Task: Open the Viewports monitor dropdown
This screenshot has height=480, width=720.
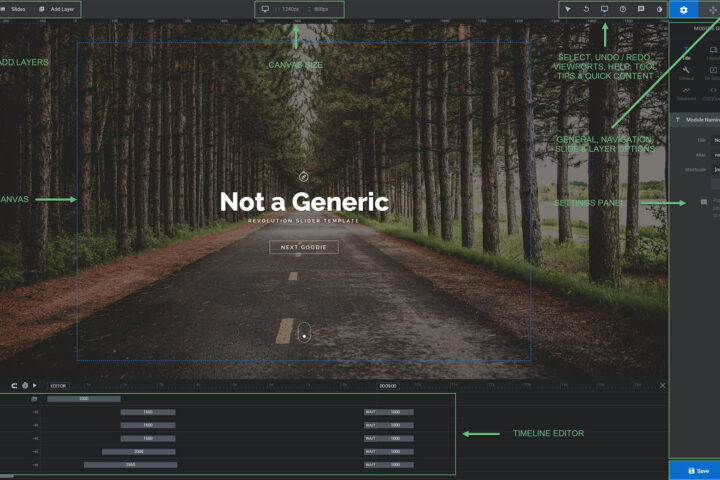Action: (604, 9)
